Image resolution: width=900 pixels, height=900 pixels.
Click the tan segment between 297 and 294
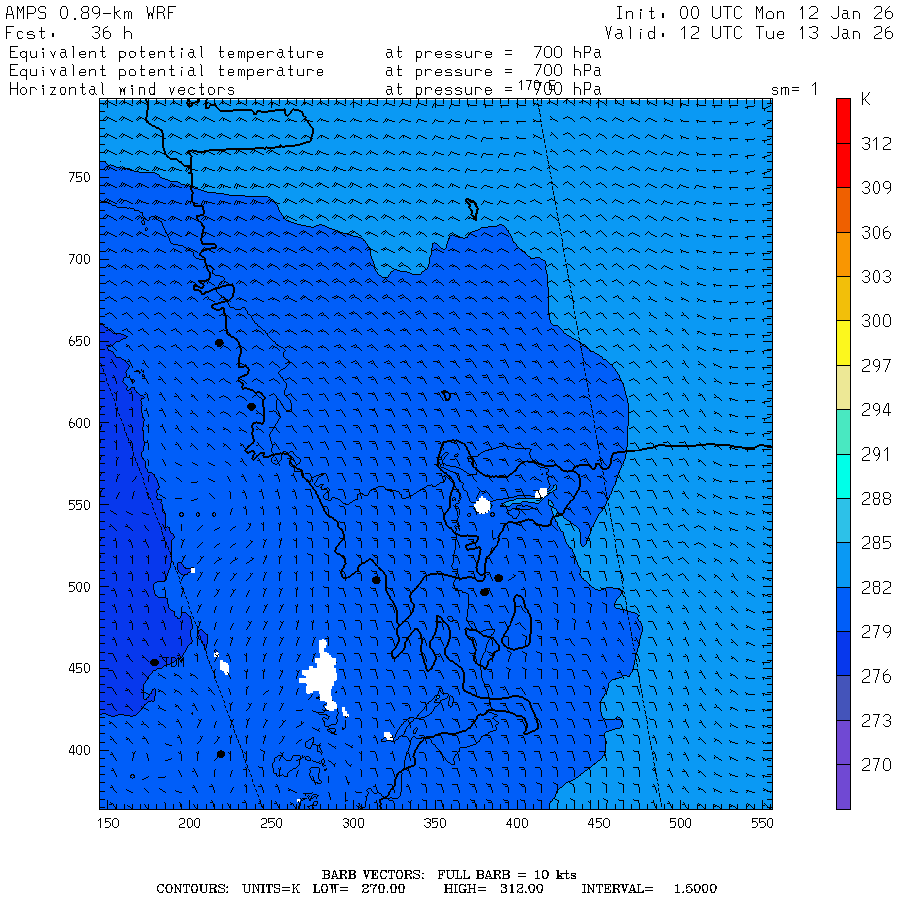(843, 387)
